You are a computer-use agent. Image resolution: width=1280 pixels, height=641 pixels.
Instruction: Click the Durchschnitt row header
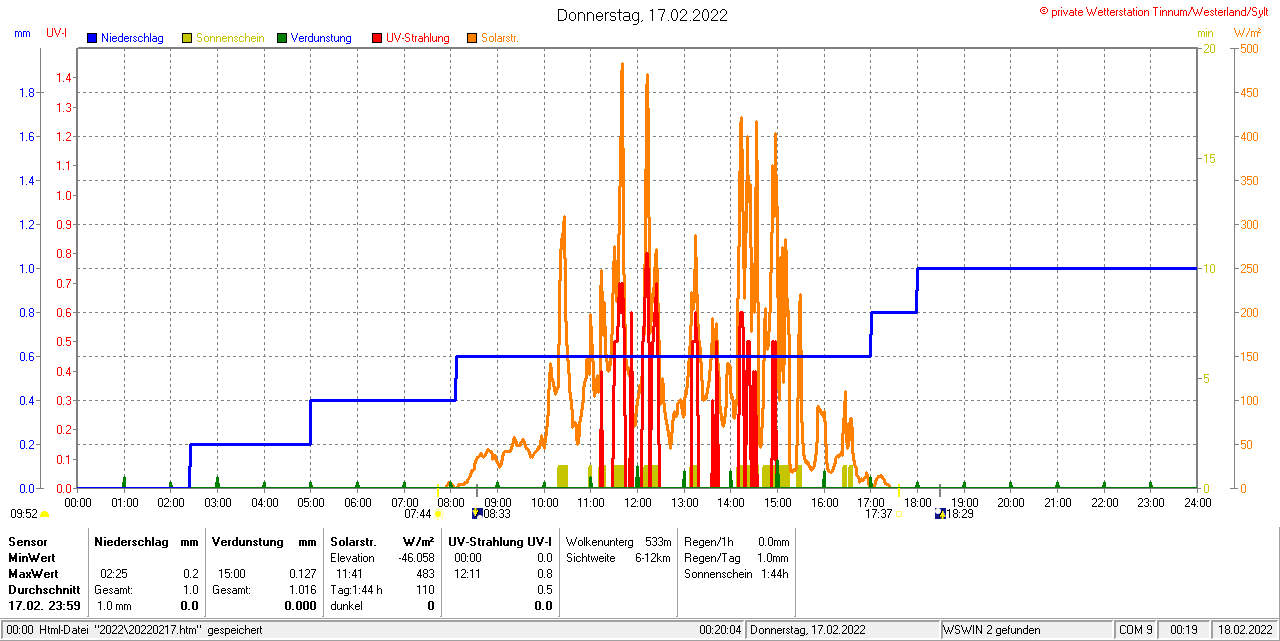click(x=44, y=590)
